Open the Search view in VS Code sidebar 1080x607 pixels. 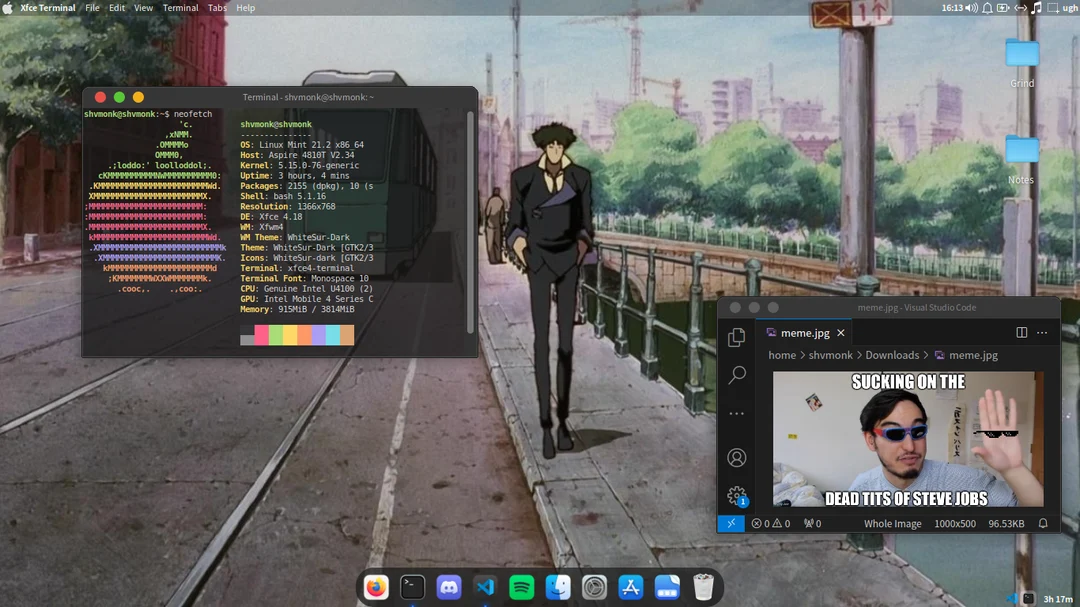(x=737, y=375)
